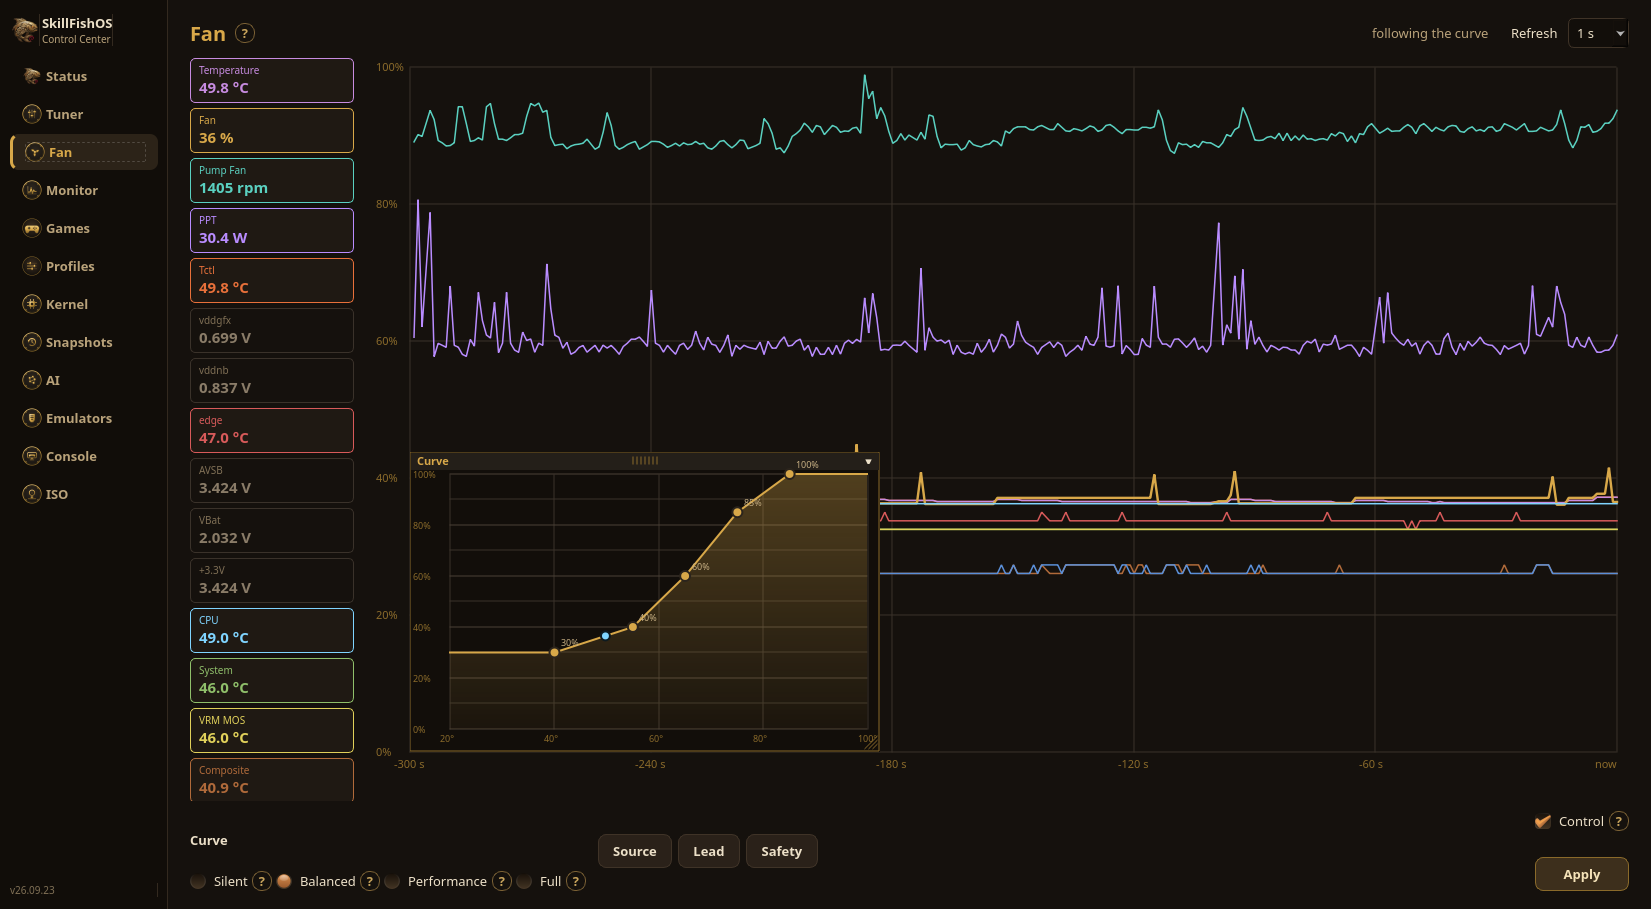Select the 100% curve control point
This screenshot has width=1651, height=909.
click(x=789, y=474)
